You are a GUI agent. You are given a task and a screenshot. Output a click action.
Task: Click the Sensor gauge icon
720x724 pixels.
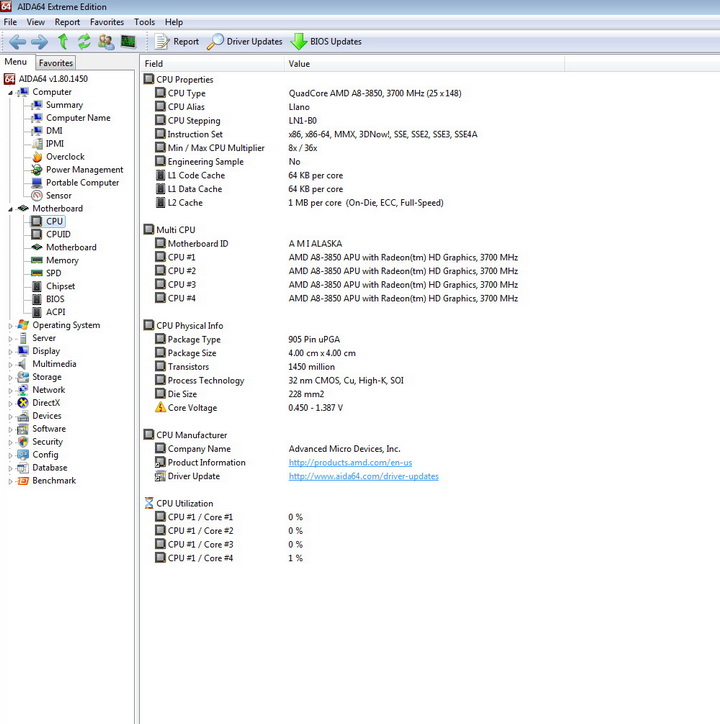pyautogui.click(x=37, y=196)
